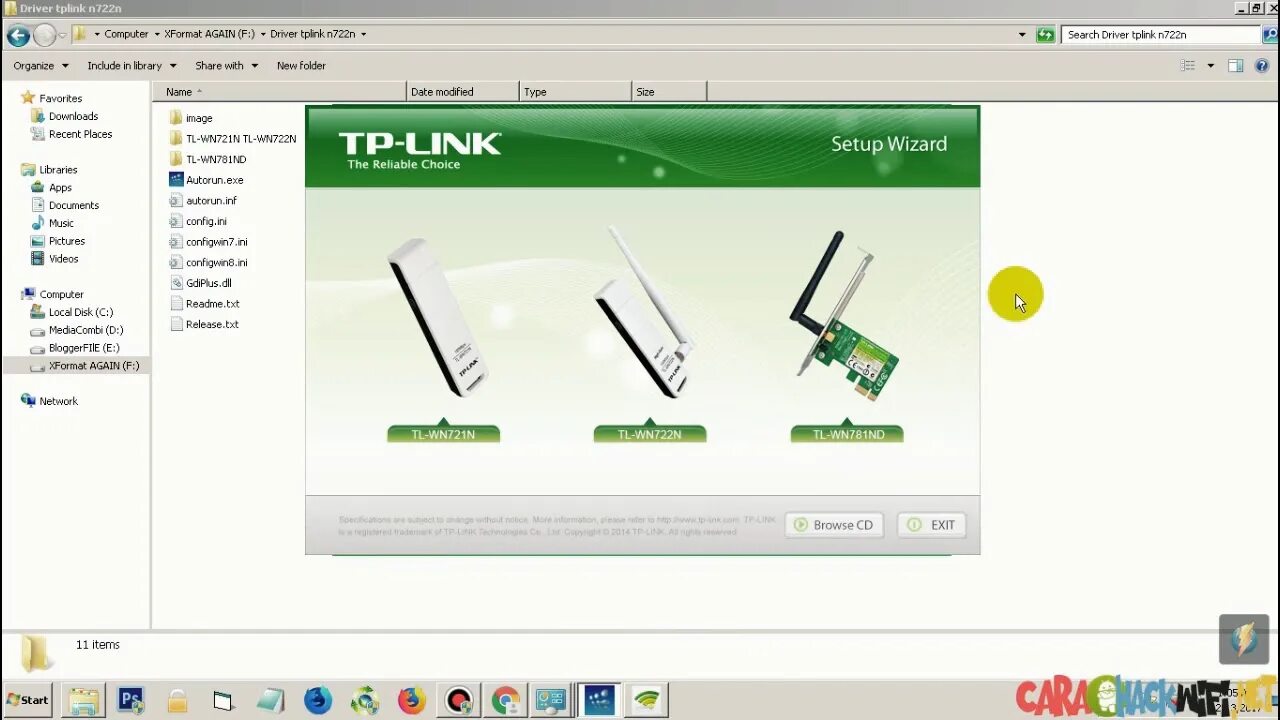Click the EXIT button in Setup Wizard
The image size is (1280, 720).
[x=931, y=525]
